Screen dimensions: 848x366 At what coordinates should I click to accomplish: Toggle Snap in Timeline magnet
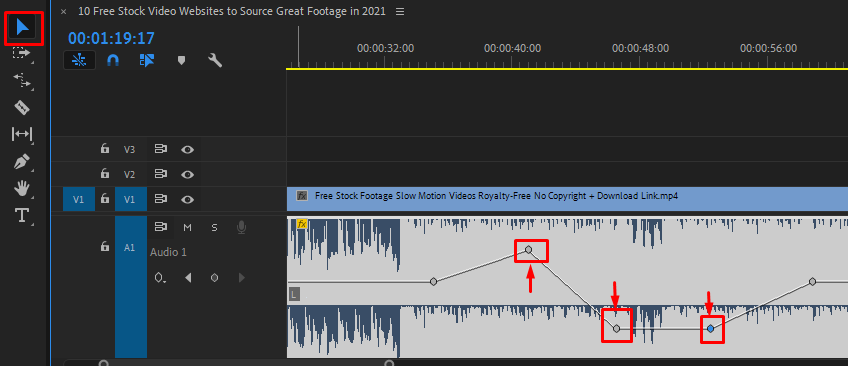[x=112, y=60]
